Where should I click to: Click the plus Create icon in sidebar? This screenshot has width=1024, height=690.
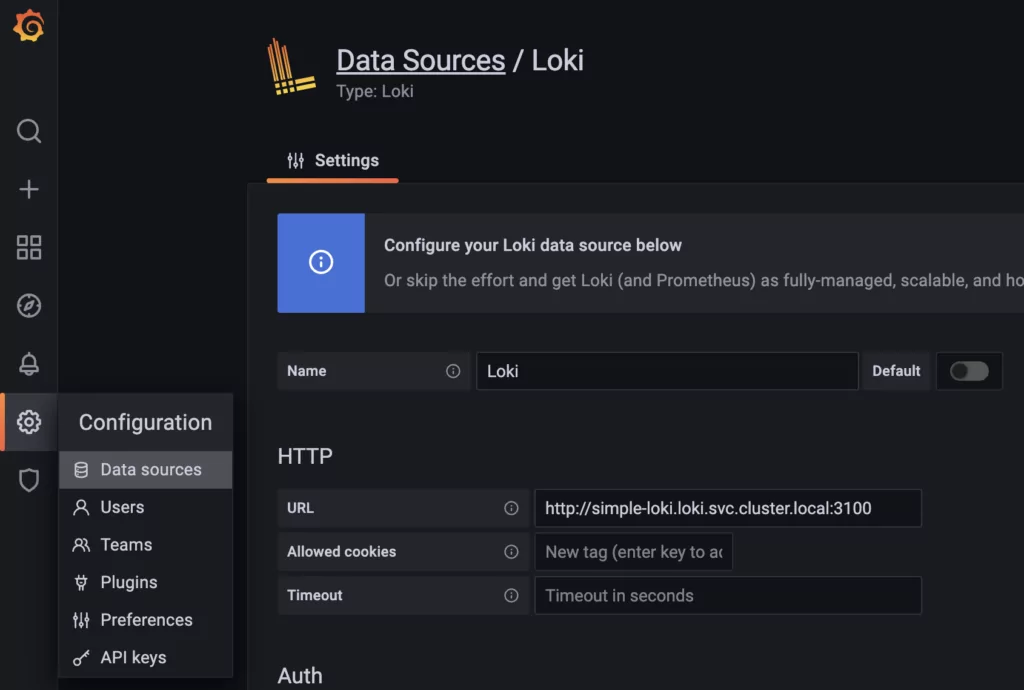29,189
